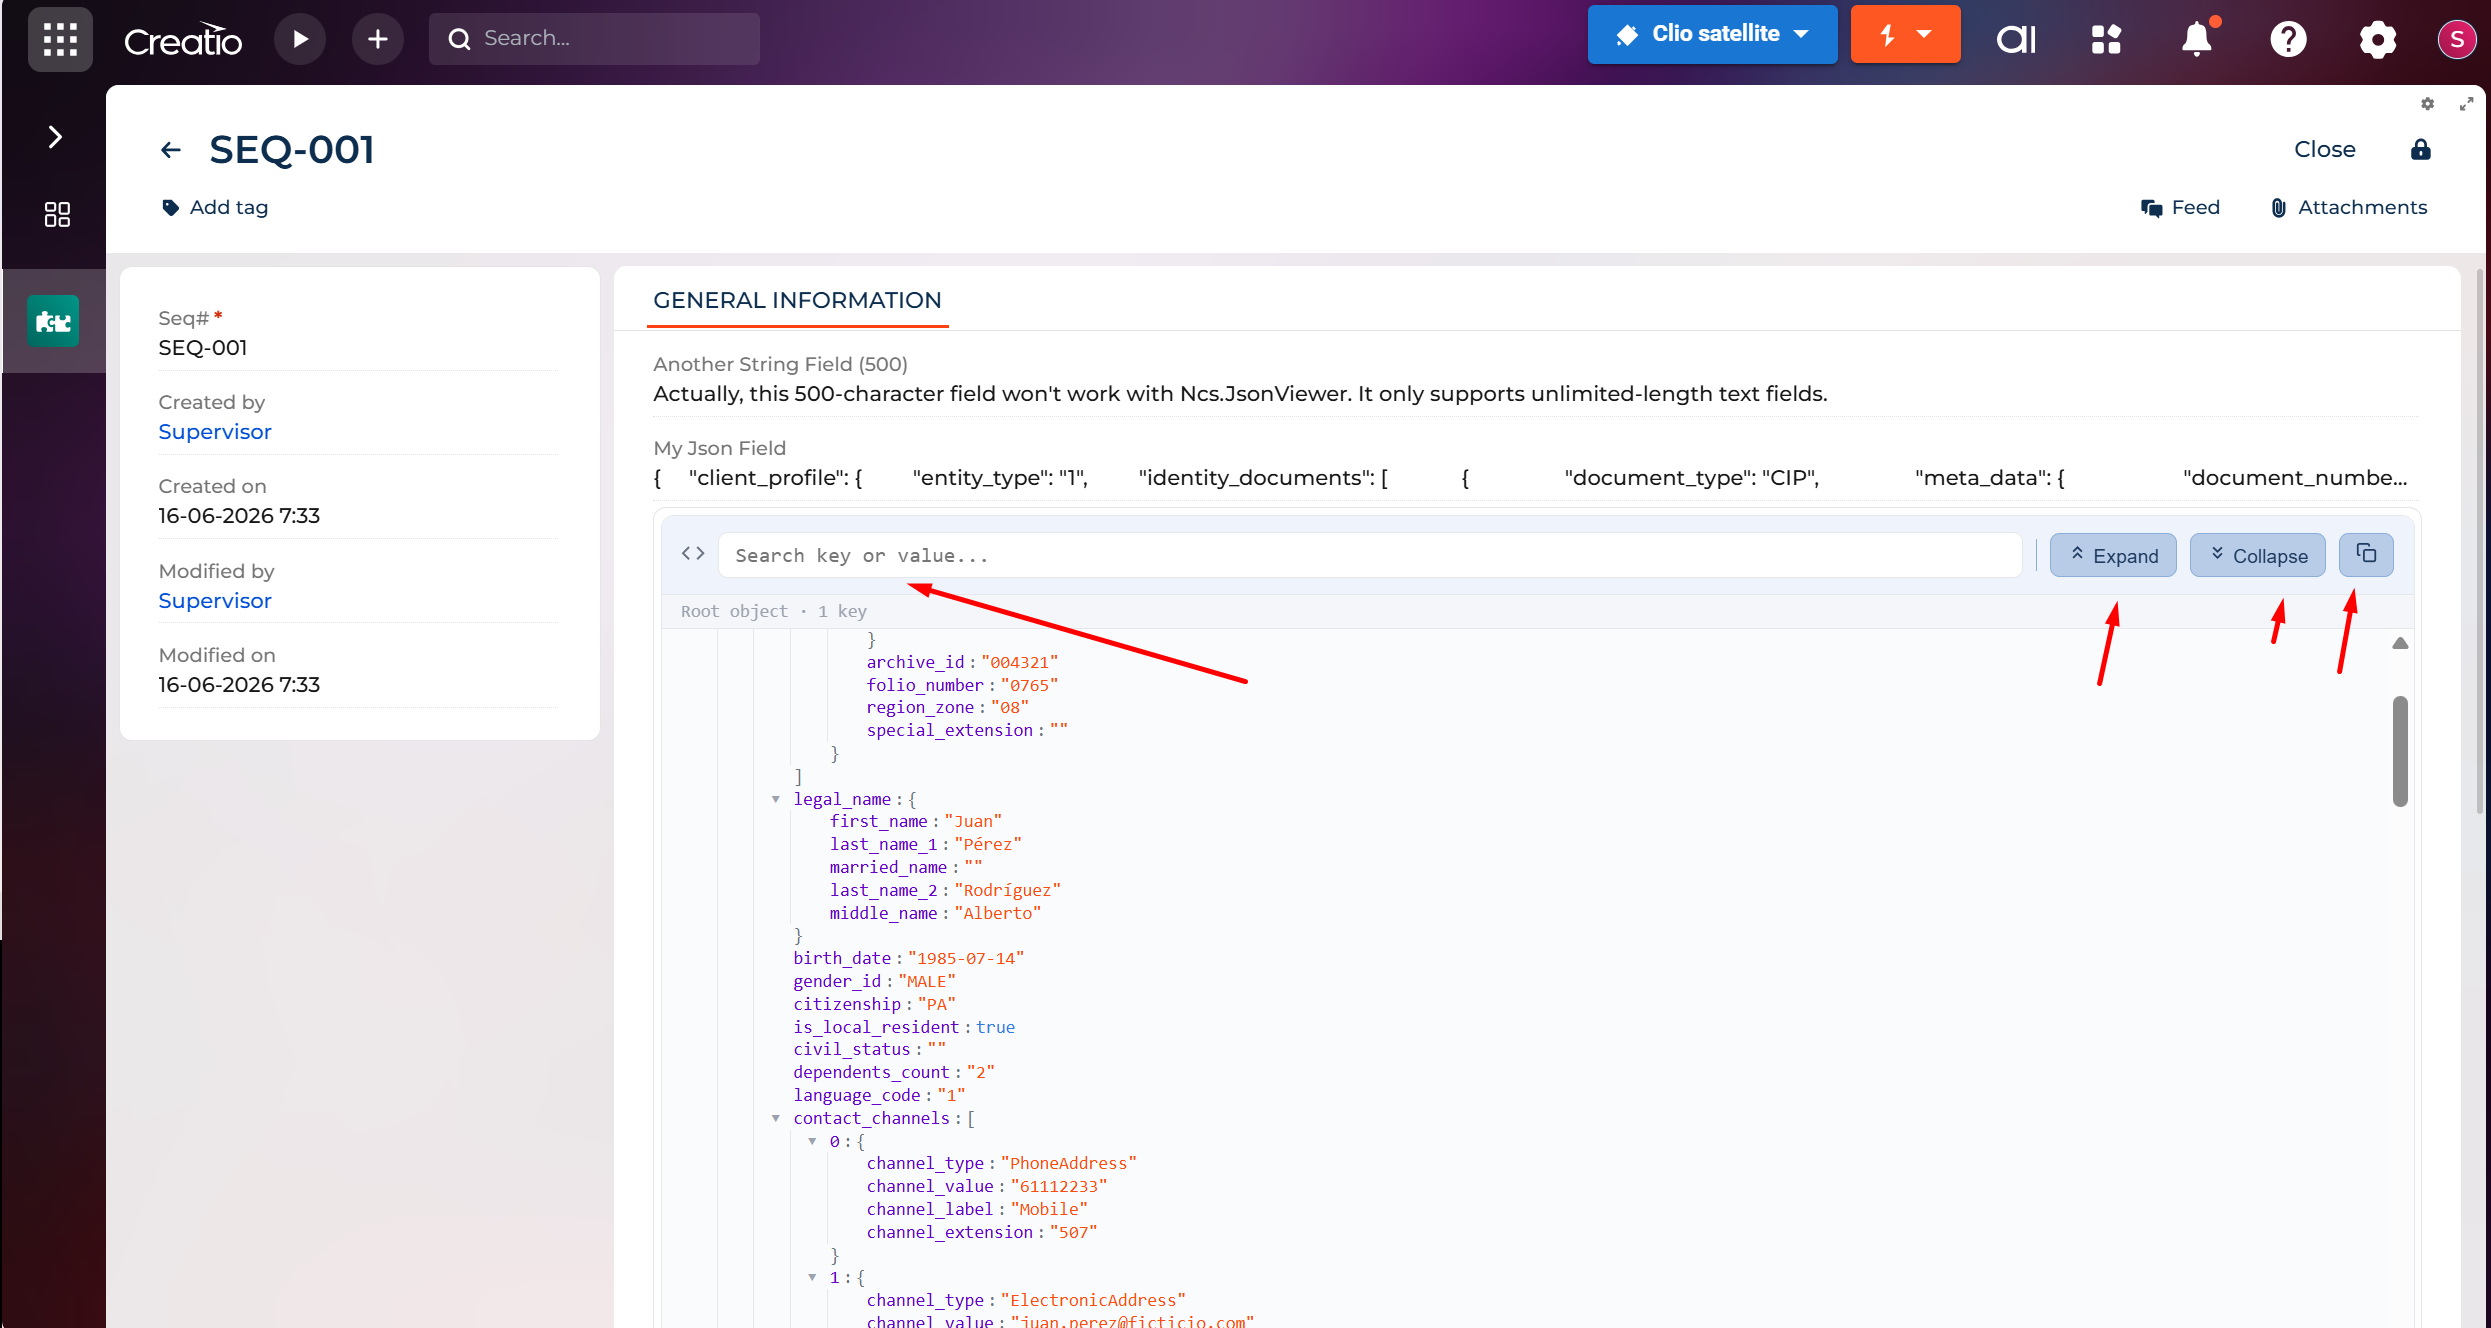Click the Modified on date value
2491x1328 pixels.
[x=239, y=684]
